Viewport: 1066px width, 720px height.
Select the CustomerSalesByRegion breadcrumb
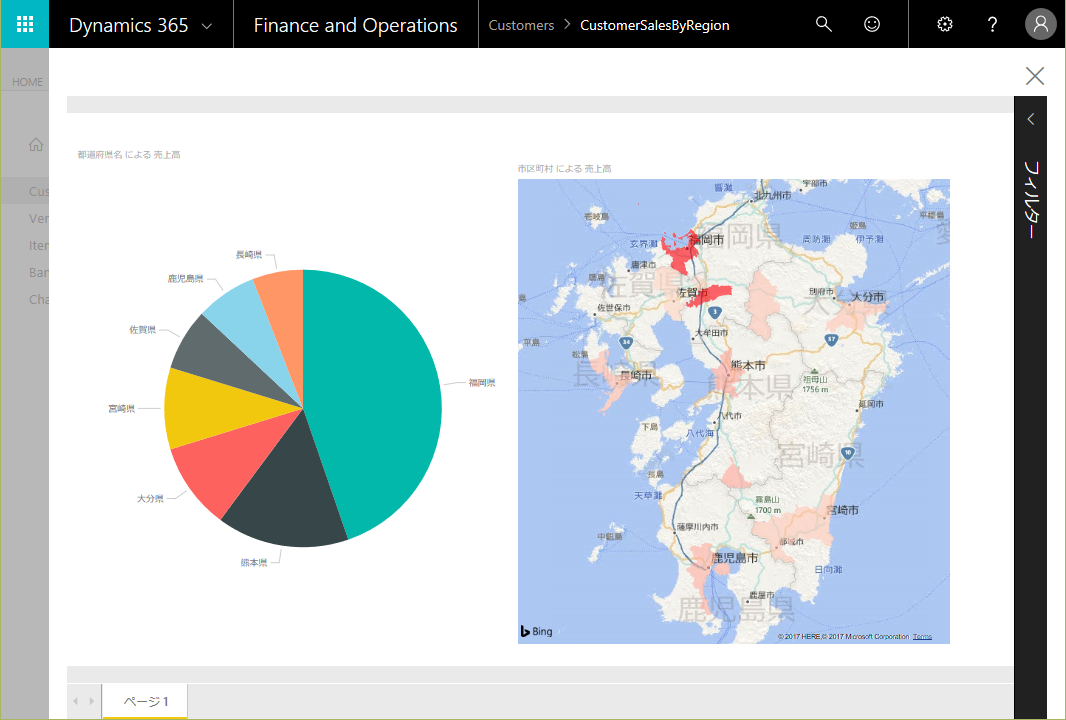click(x=654, y=25)
